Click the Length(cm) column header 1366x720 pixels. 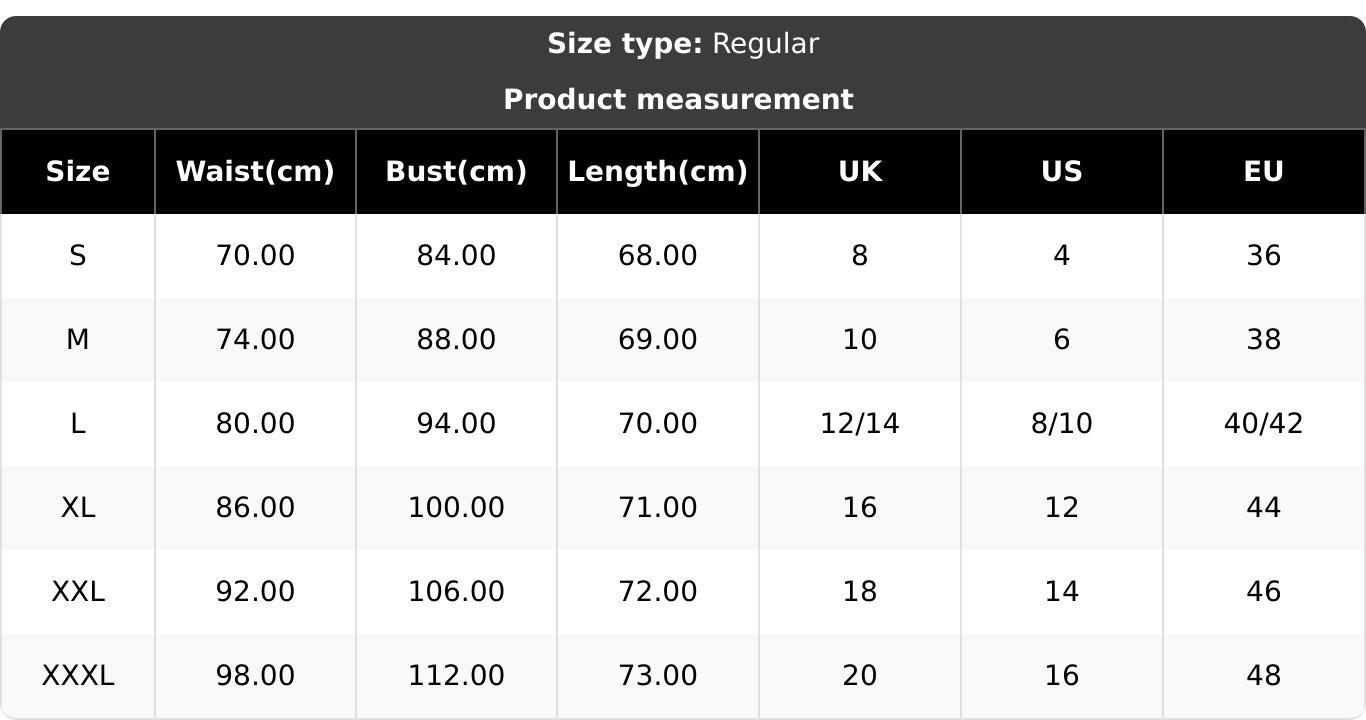click(657, 172)
